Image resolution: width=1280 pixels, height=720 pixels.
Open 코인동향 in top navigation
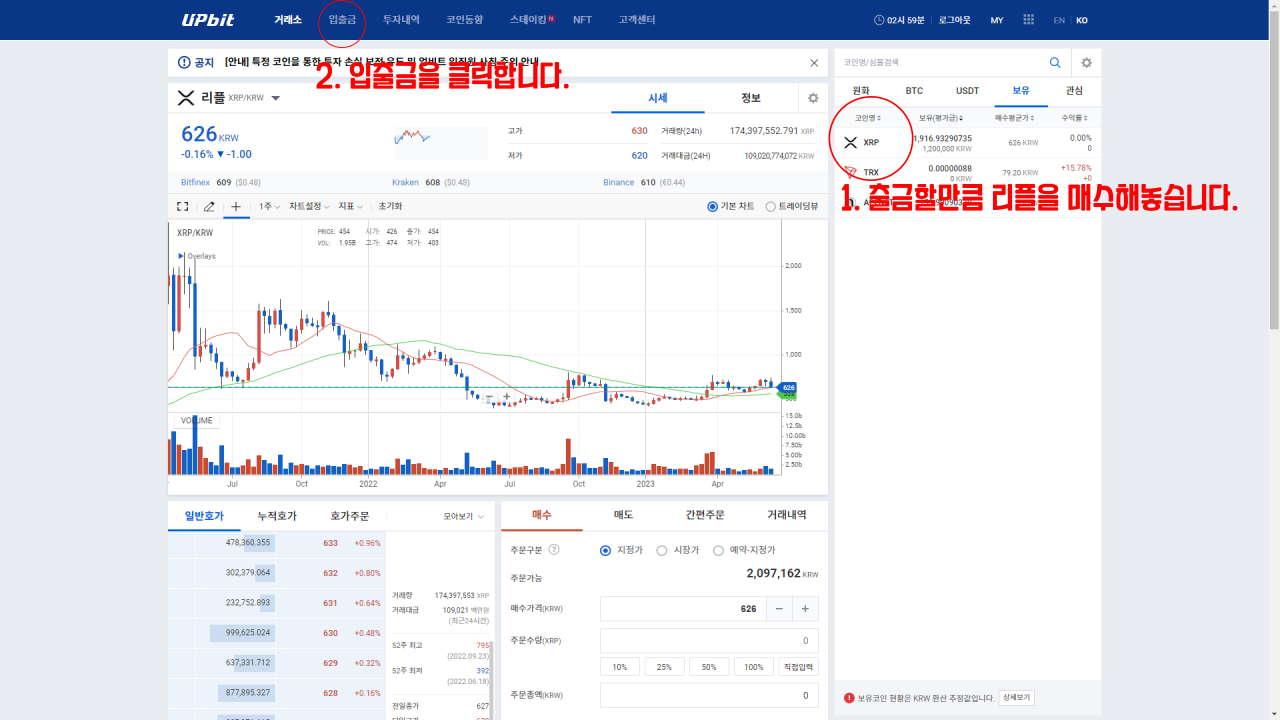pyautogui.click(x=465, y=20)
